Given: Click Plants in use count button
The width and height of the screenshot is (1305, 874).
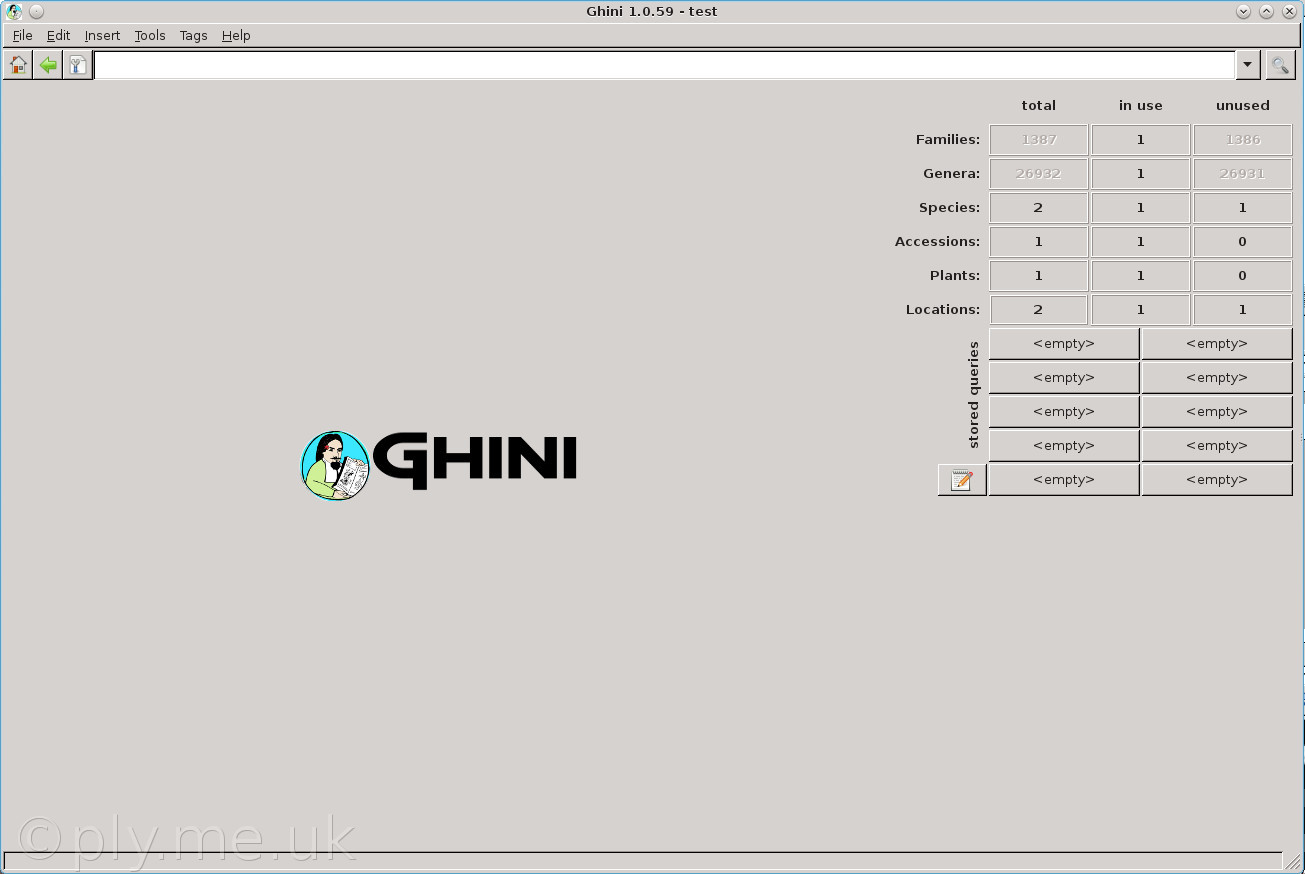Looking at the screenshot, I should (1140, 276).
